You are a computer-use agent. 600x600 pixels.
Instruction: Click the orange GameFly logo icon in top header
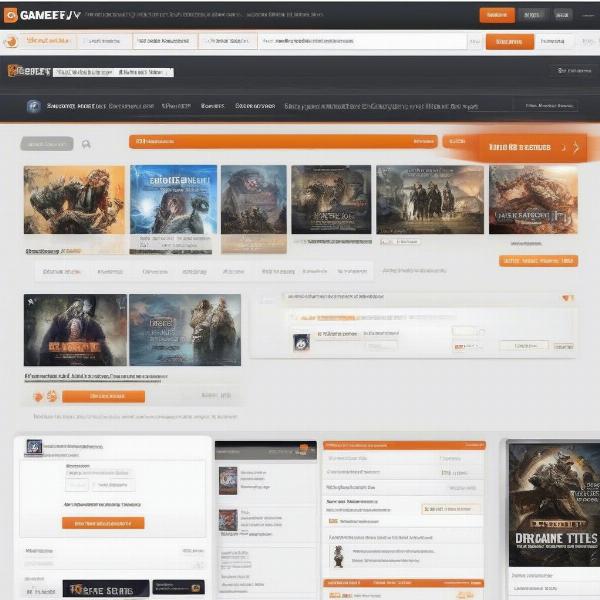point(11,15)
